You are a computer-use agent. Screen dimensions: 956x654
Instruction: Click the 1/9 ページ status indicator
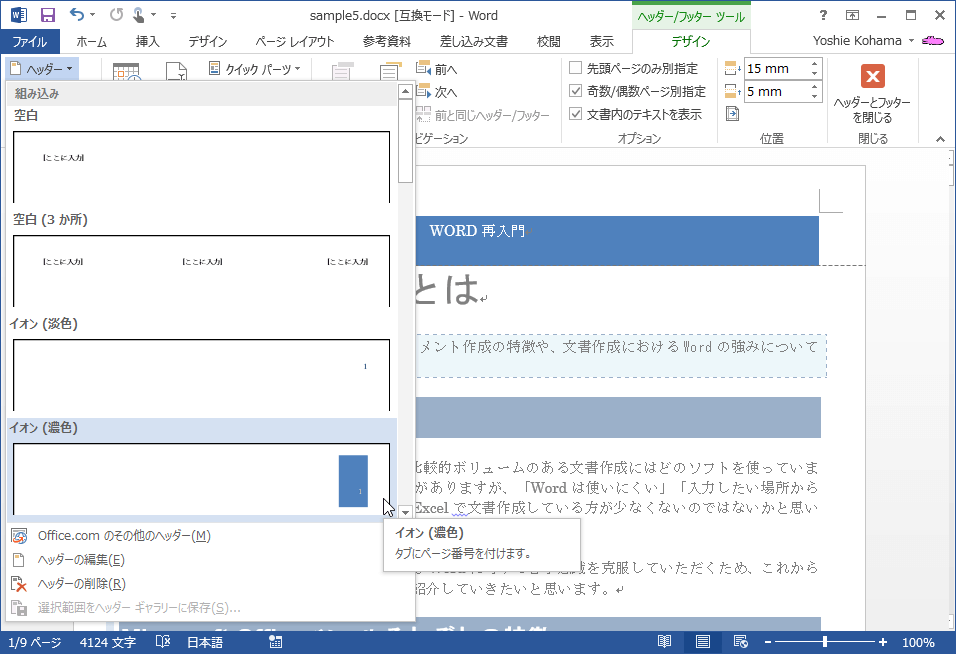coord(34,642)
